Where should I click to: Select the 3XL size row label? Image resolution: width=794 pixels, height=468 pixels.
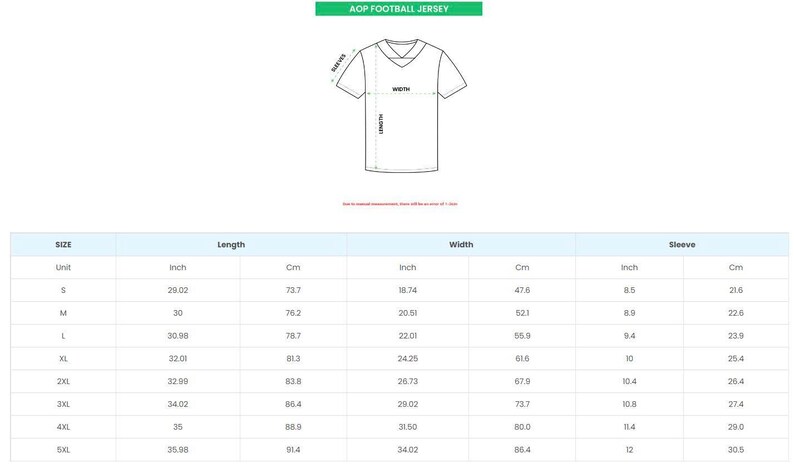point(63,404)
